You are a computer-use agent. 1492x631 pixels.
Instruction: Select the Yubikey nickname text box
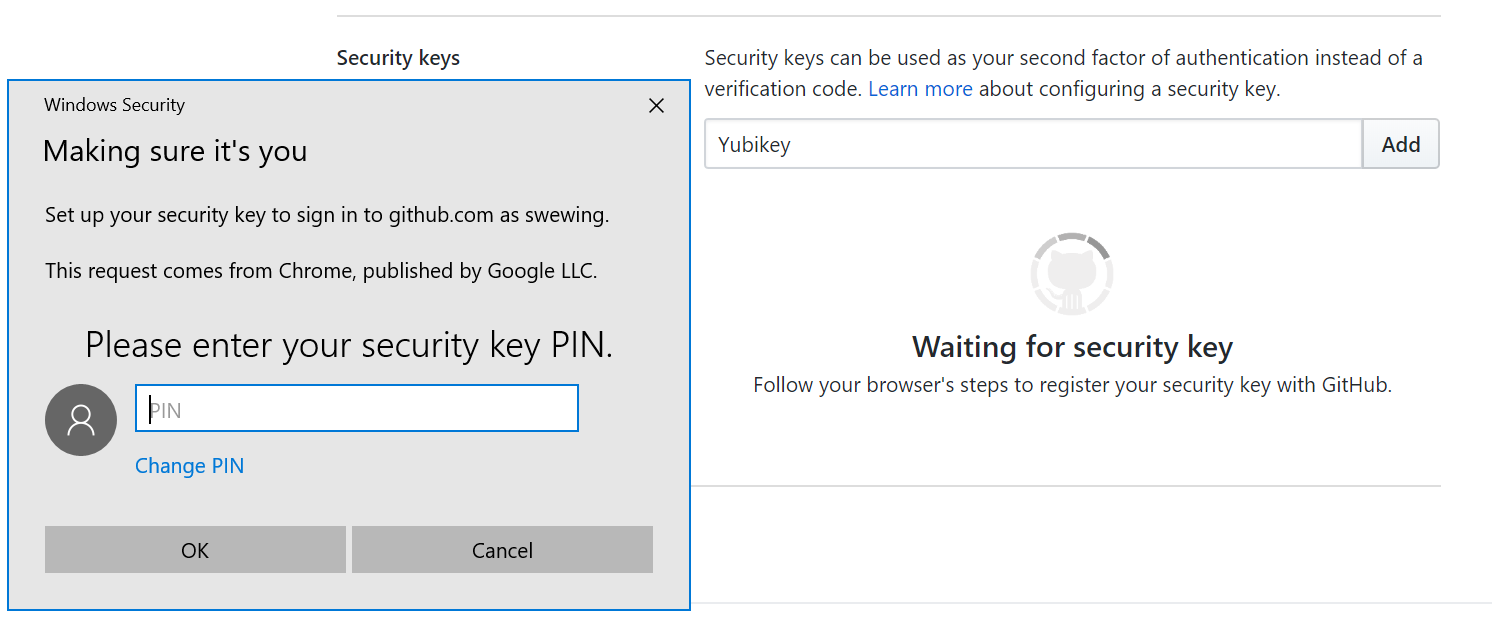point(1032,144)
